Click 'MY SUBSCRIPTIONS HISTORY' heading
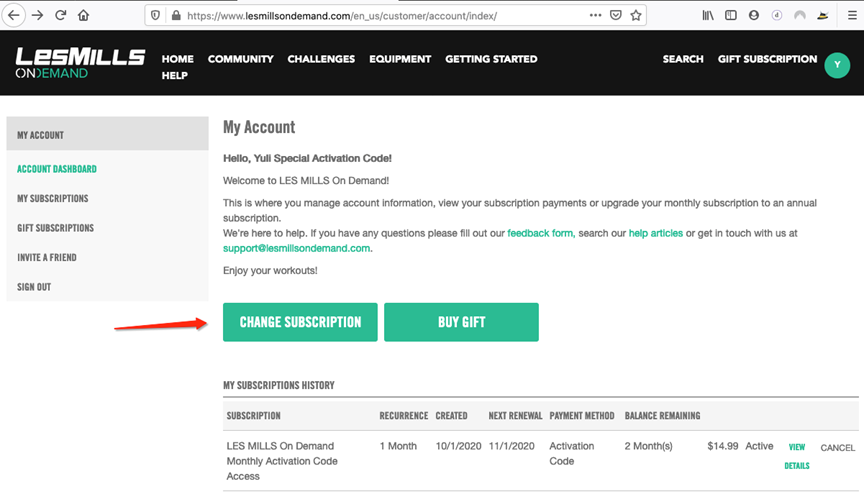The width and height of the screenshot is (864, 502). coord(279,386)
